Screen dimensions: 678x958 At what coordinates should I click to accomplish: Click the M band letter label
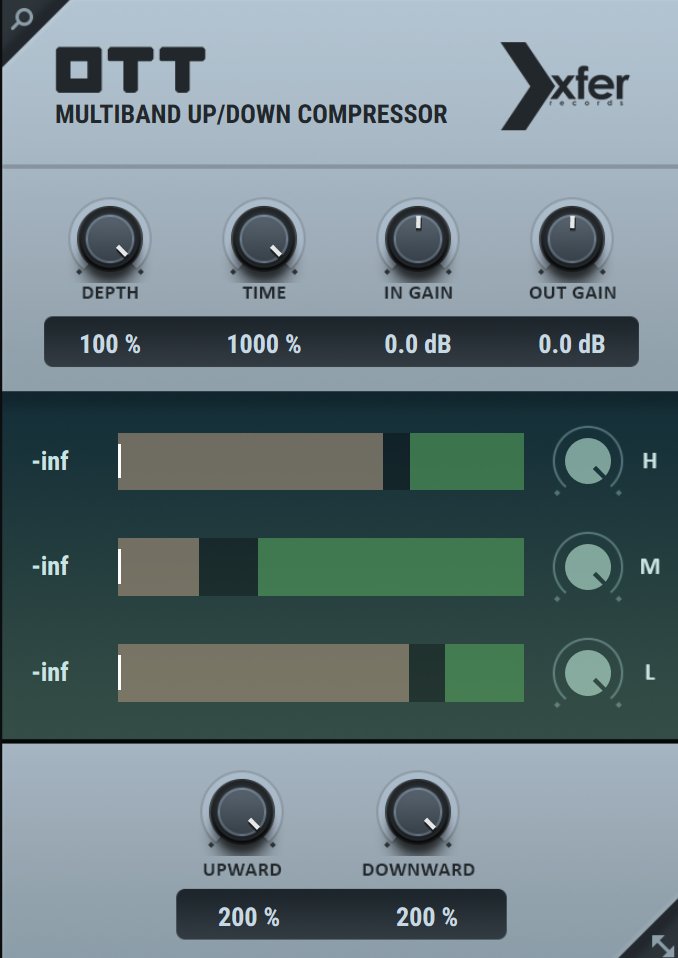click(650, 567)
